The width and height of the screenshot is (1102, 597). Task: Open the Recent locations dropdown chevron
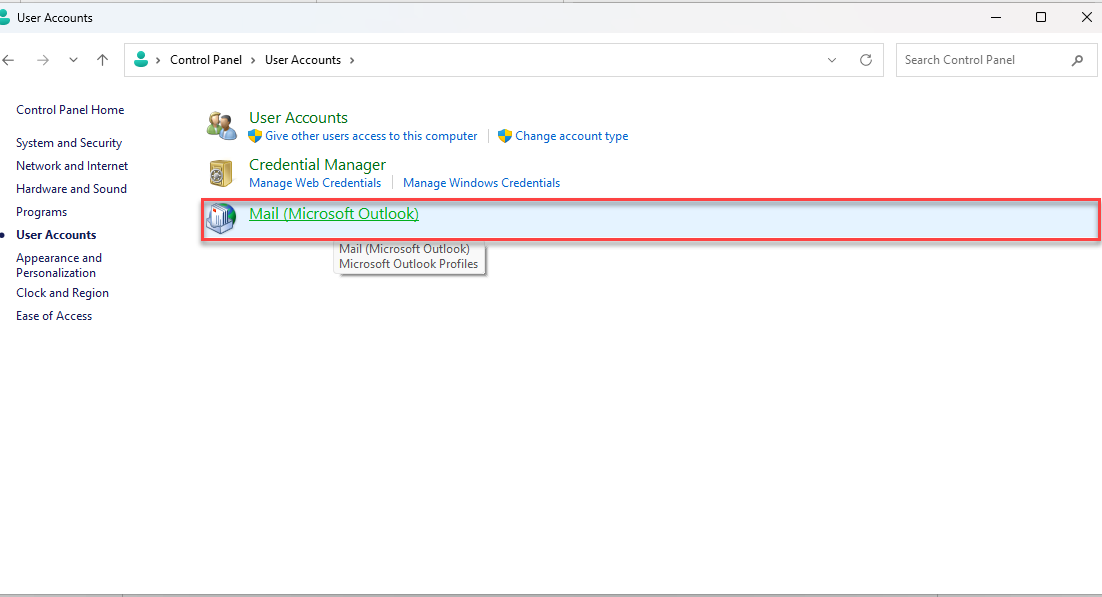click(73, 60)
